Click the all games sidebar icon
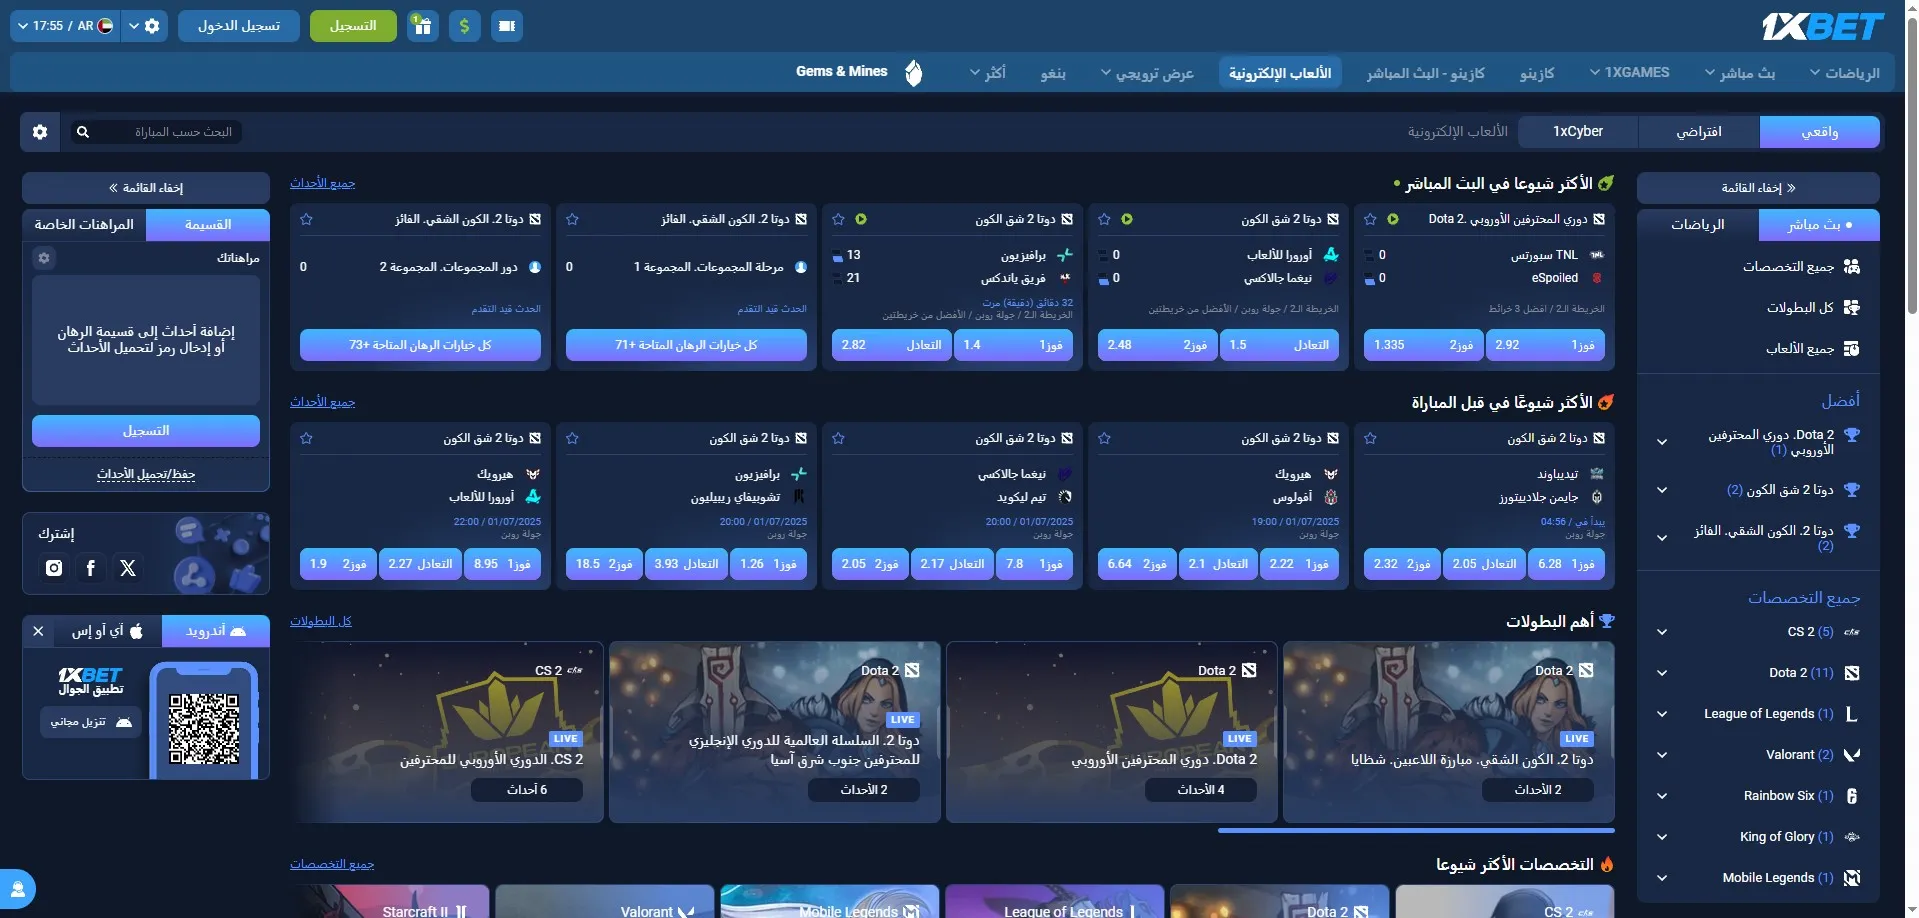 point(1851,348)
